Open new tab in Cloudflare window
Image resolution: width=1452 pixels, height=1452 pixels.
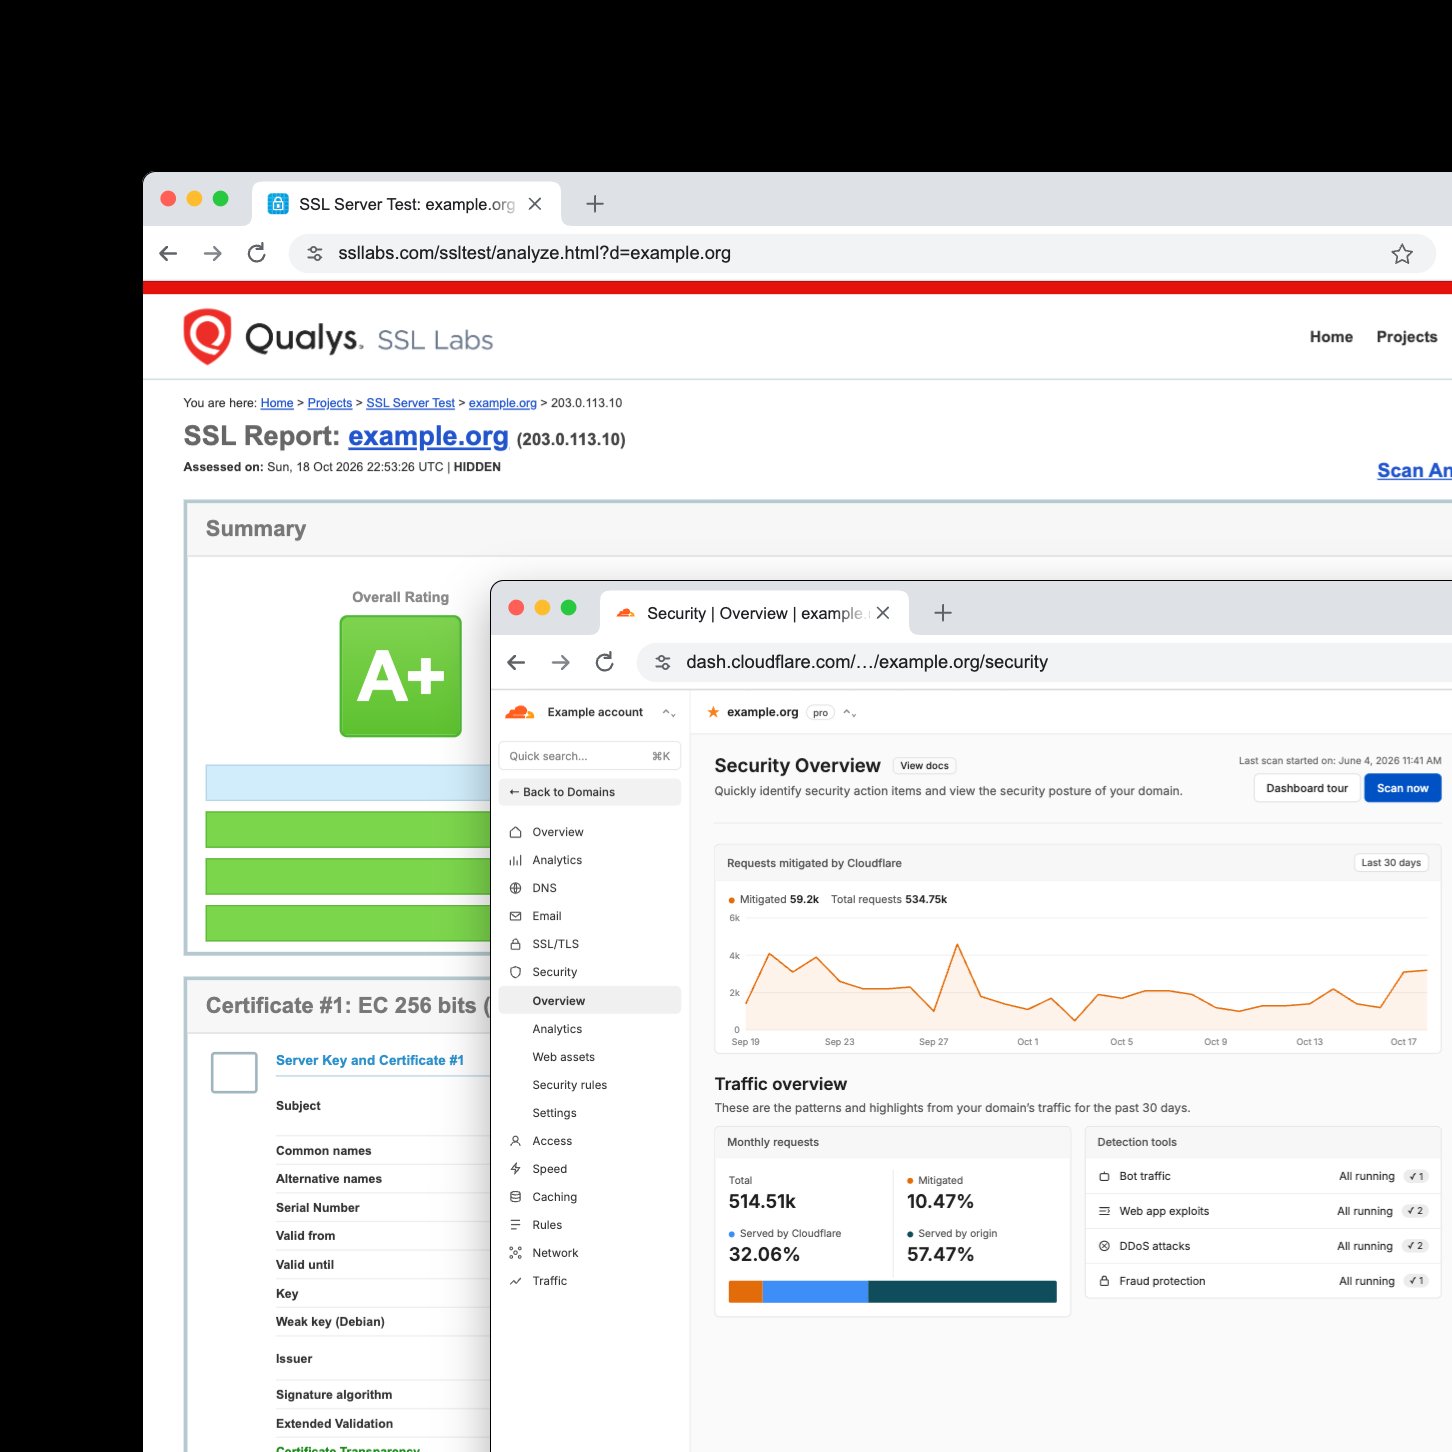click(943, 613)
